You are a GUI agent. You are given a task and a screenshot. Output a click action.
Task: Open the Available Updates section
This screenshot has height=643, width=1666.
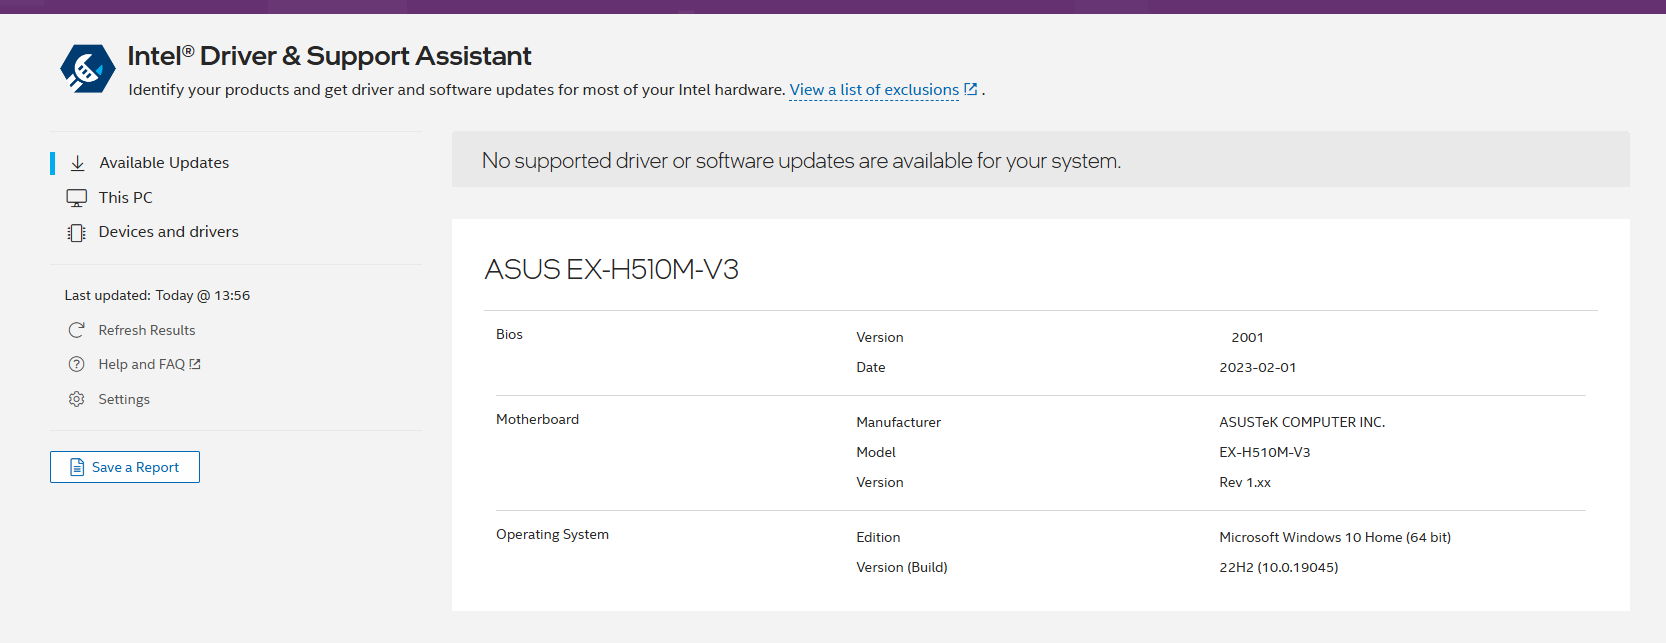coord(164,163)
